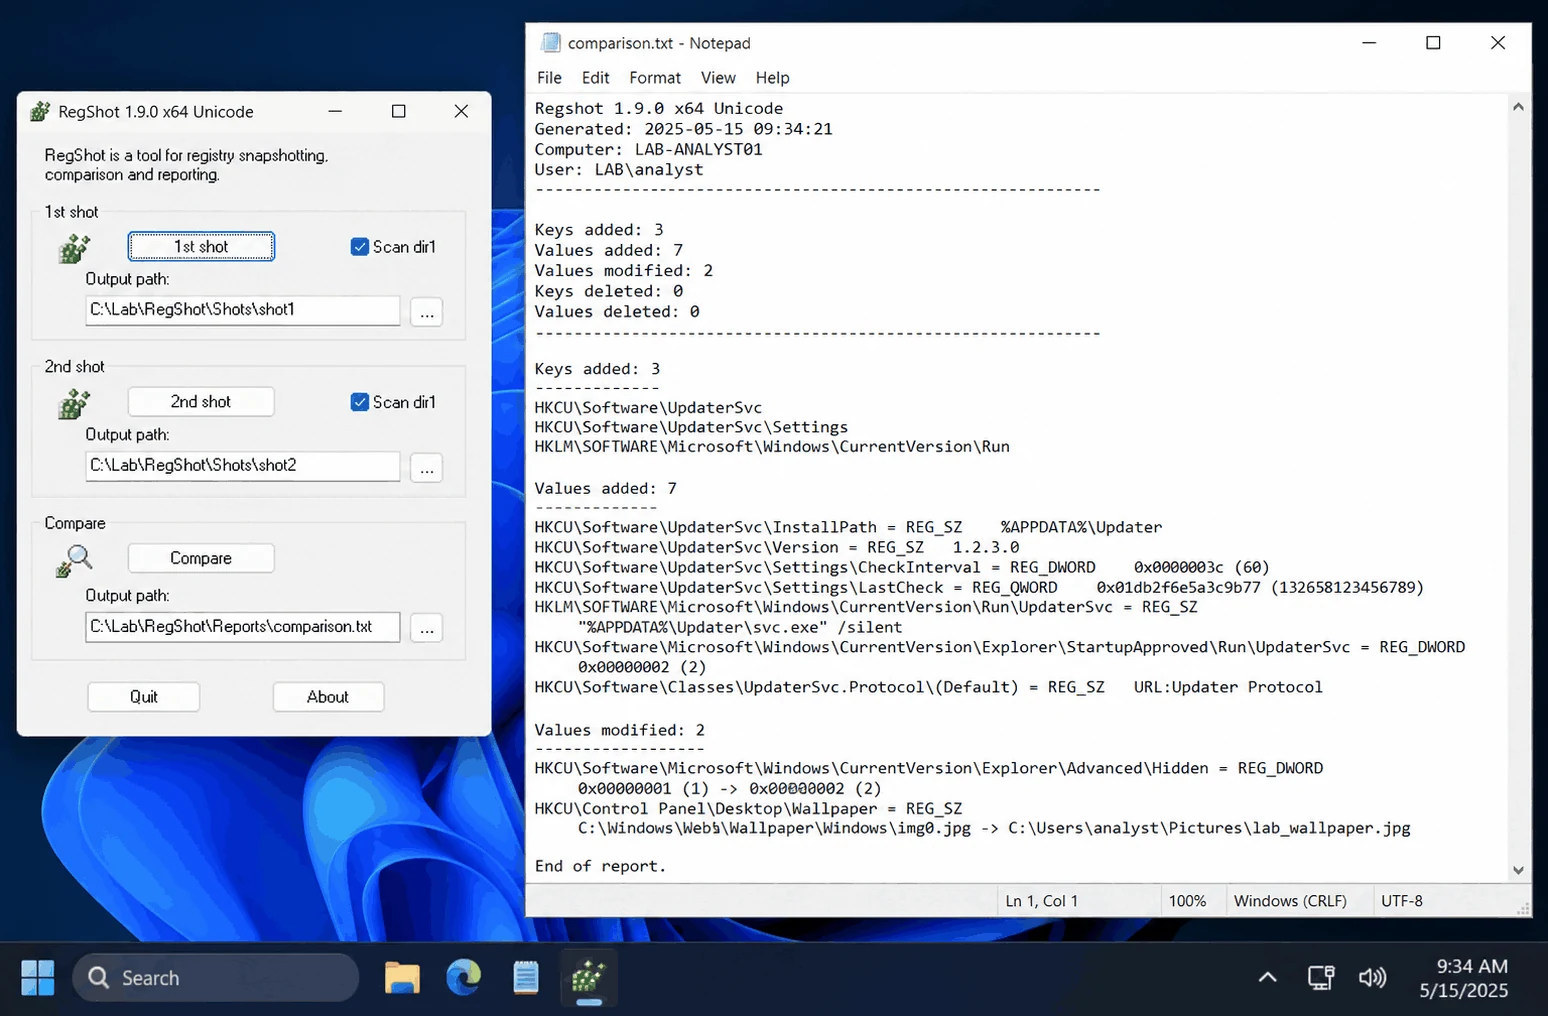
Task: Click the UpdaterSvc\Version = REG_SZ 1.2.3.0 line
Action: click(x=777, y=547)
